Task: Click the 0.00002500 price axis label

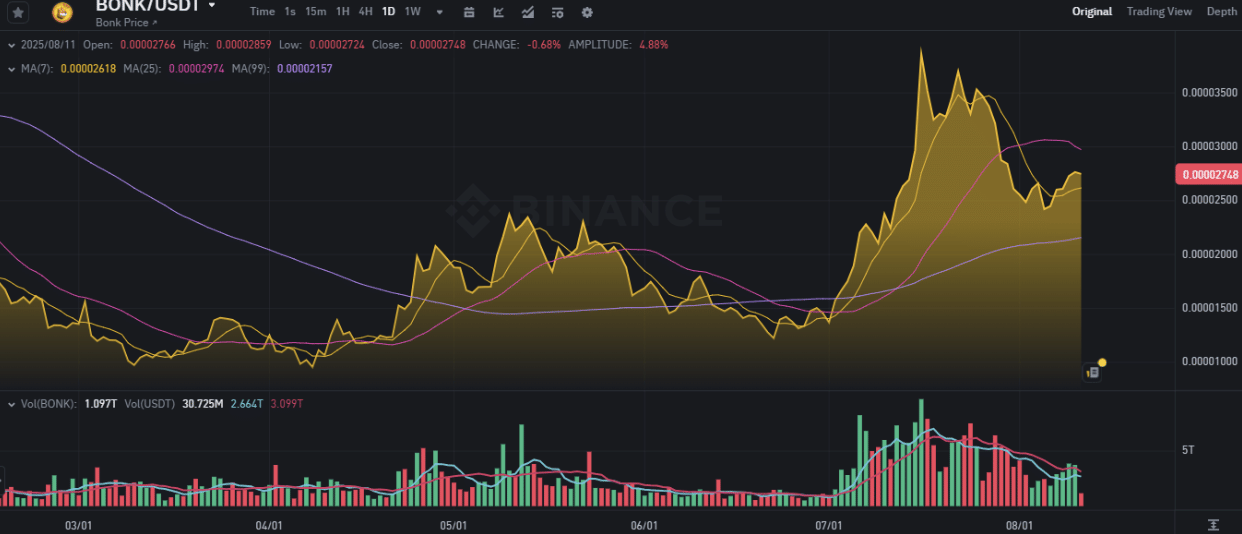Action: click(x=1210, y=200)
